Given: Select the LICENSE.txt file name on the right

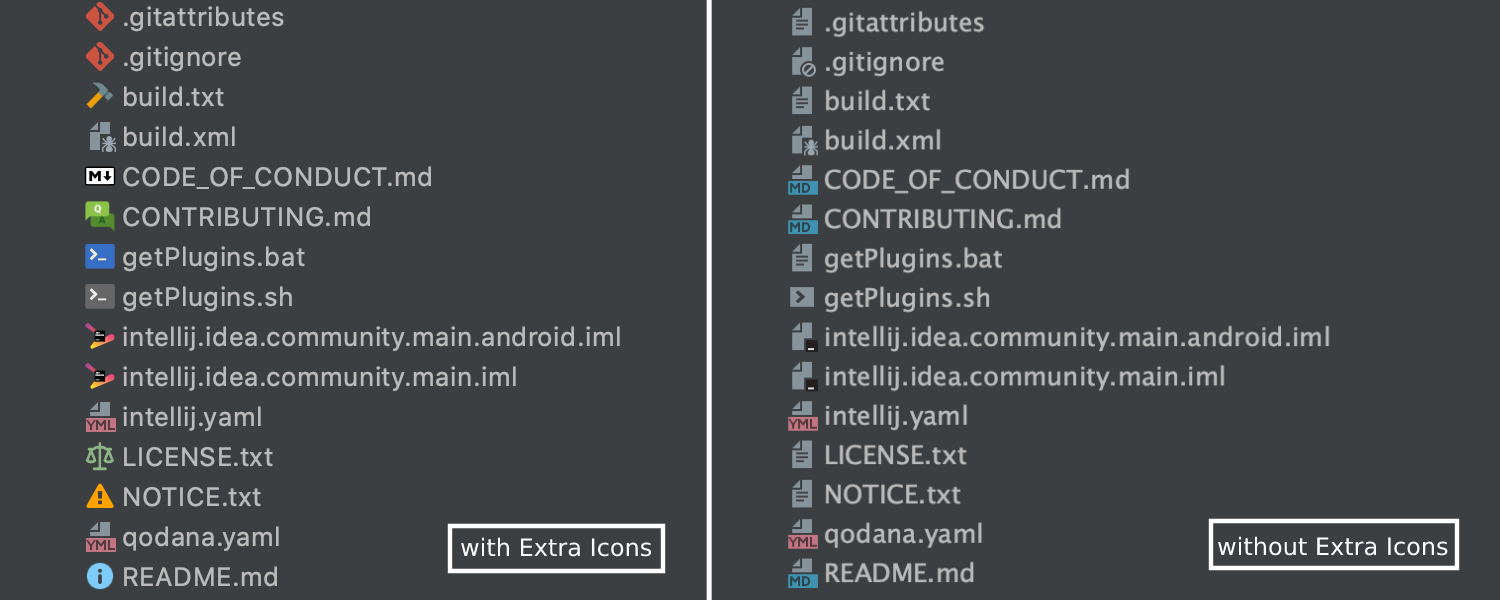Looking at the screenshot, I should pos(894,455).
